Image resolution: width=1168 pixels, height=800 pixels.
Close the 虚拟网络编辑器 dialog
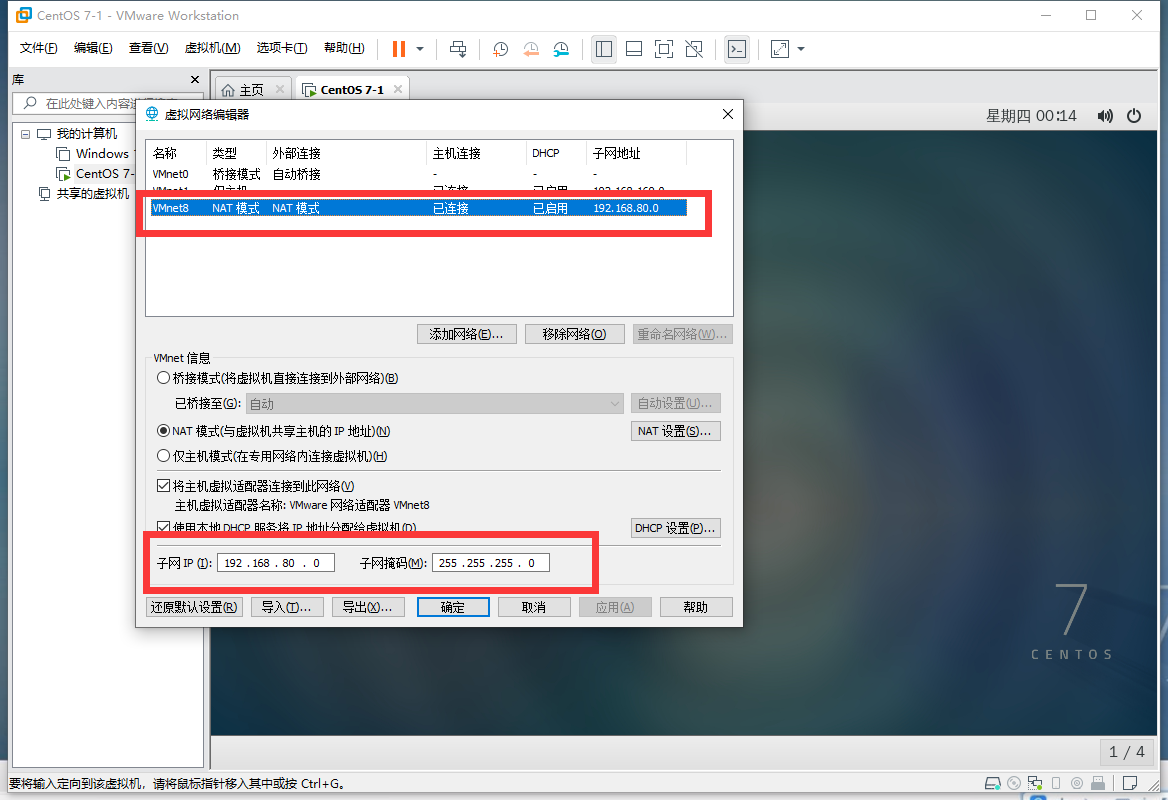tap(728, 114)
